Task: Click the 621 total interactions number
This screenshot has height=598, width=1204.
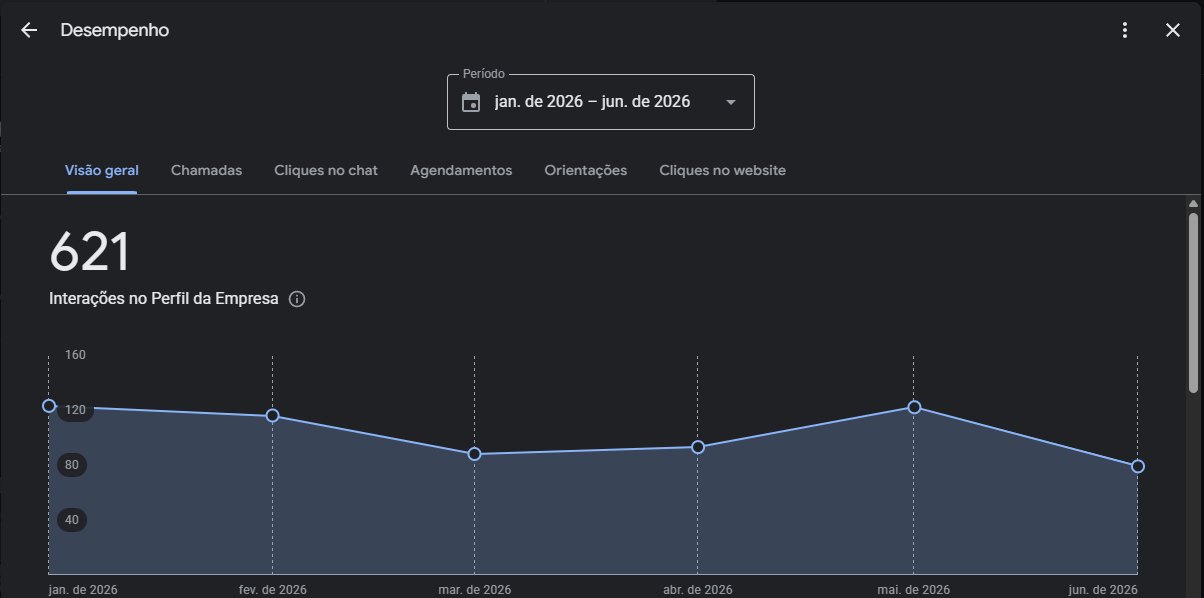Action: click(91, 252)
